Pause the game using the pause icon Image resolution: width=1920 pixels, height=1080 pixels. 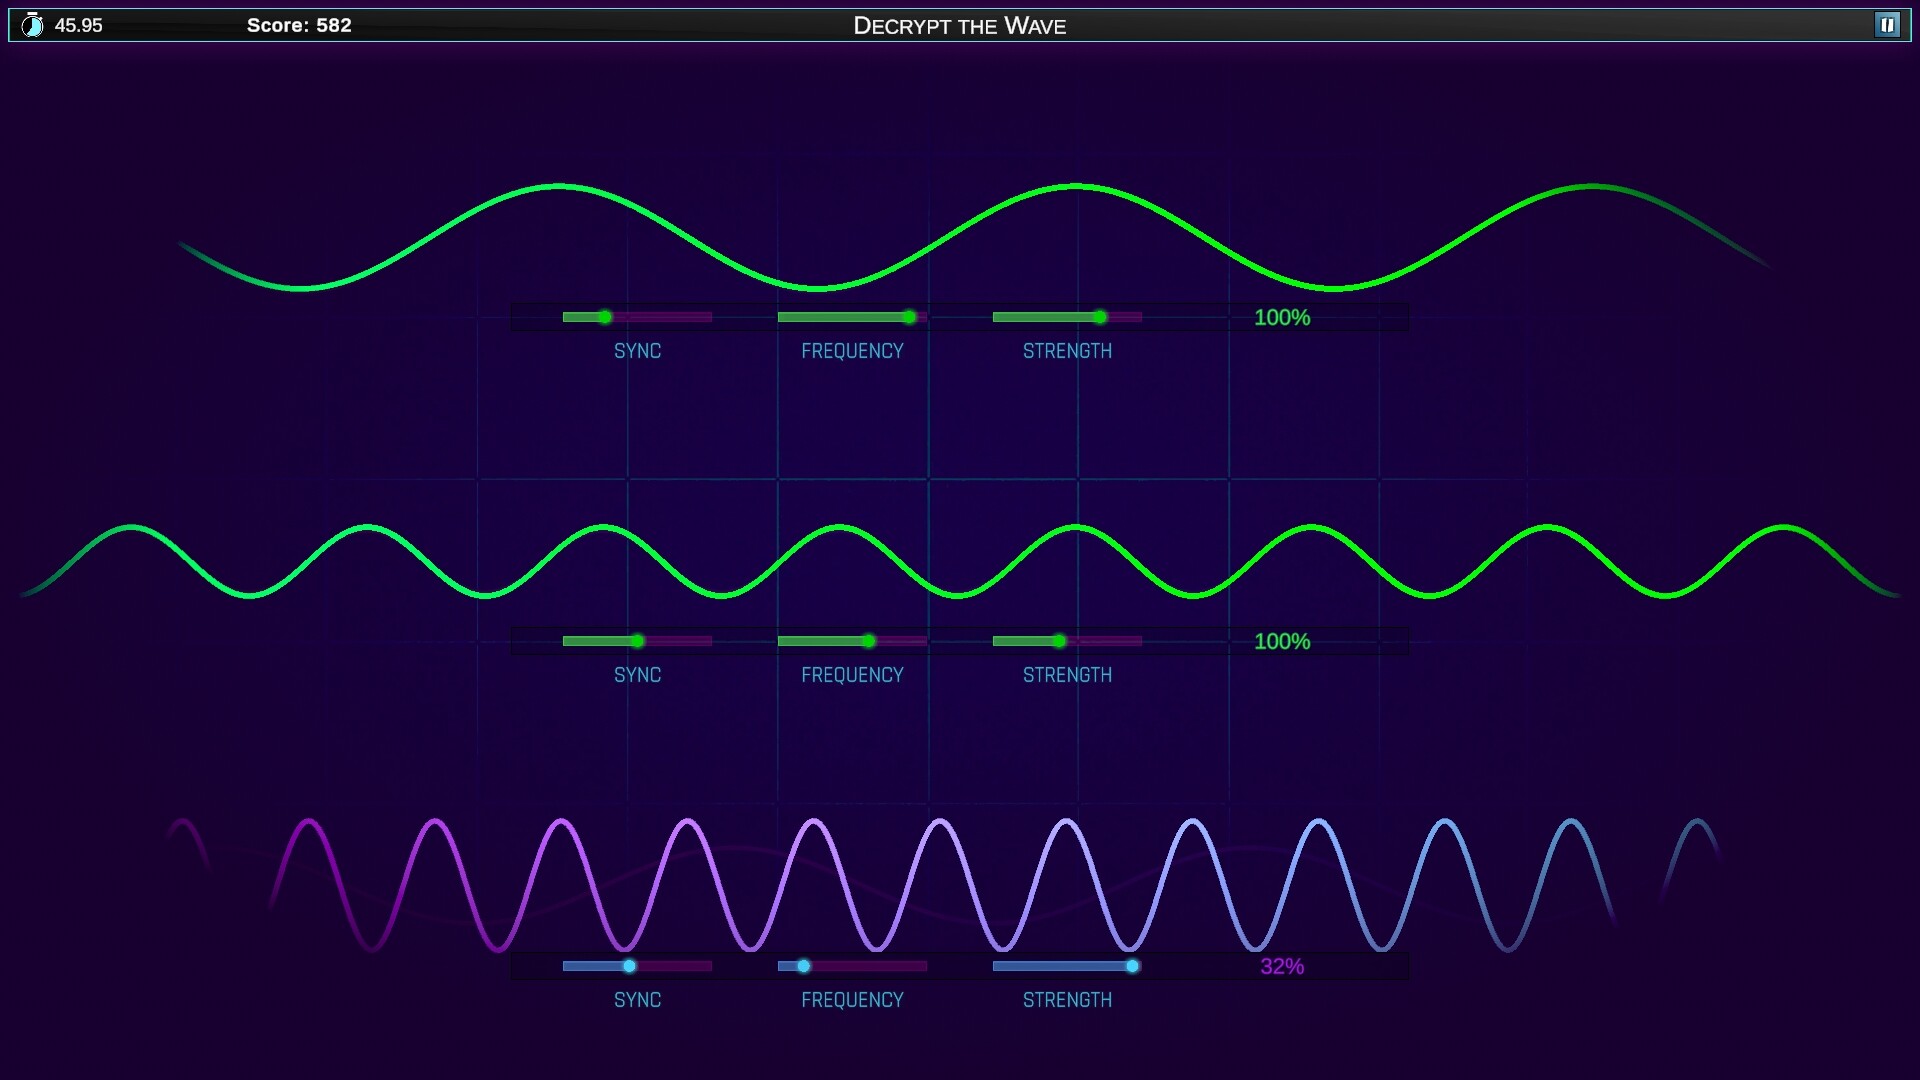[1888, 25]
